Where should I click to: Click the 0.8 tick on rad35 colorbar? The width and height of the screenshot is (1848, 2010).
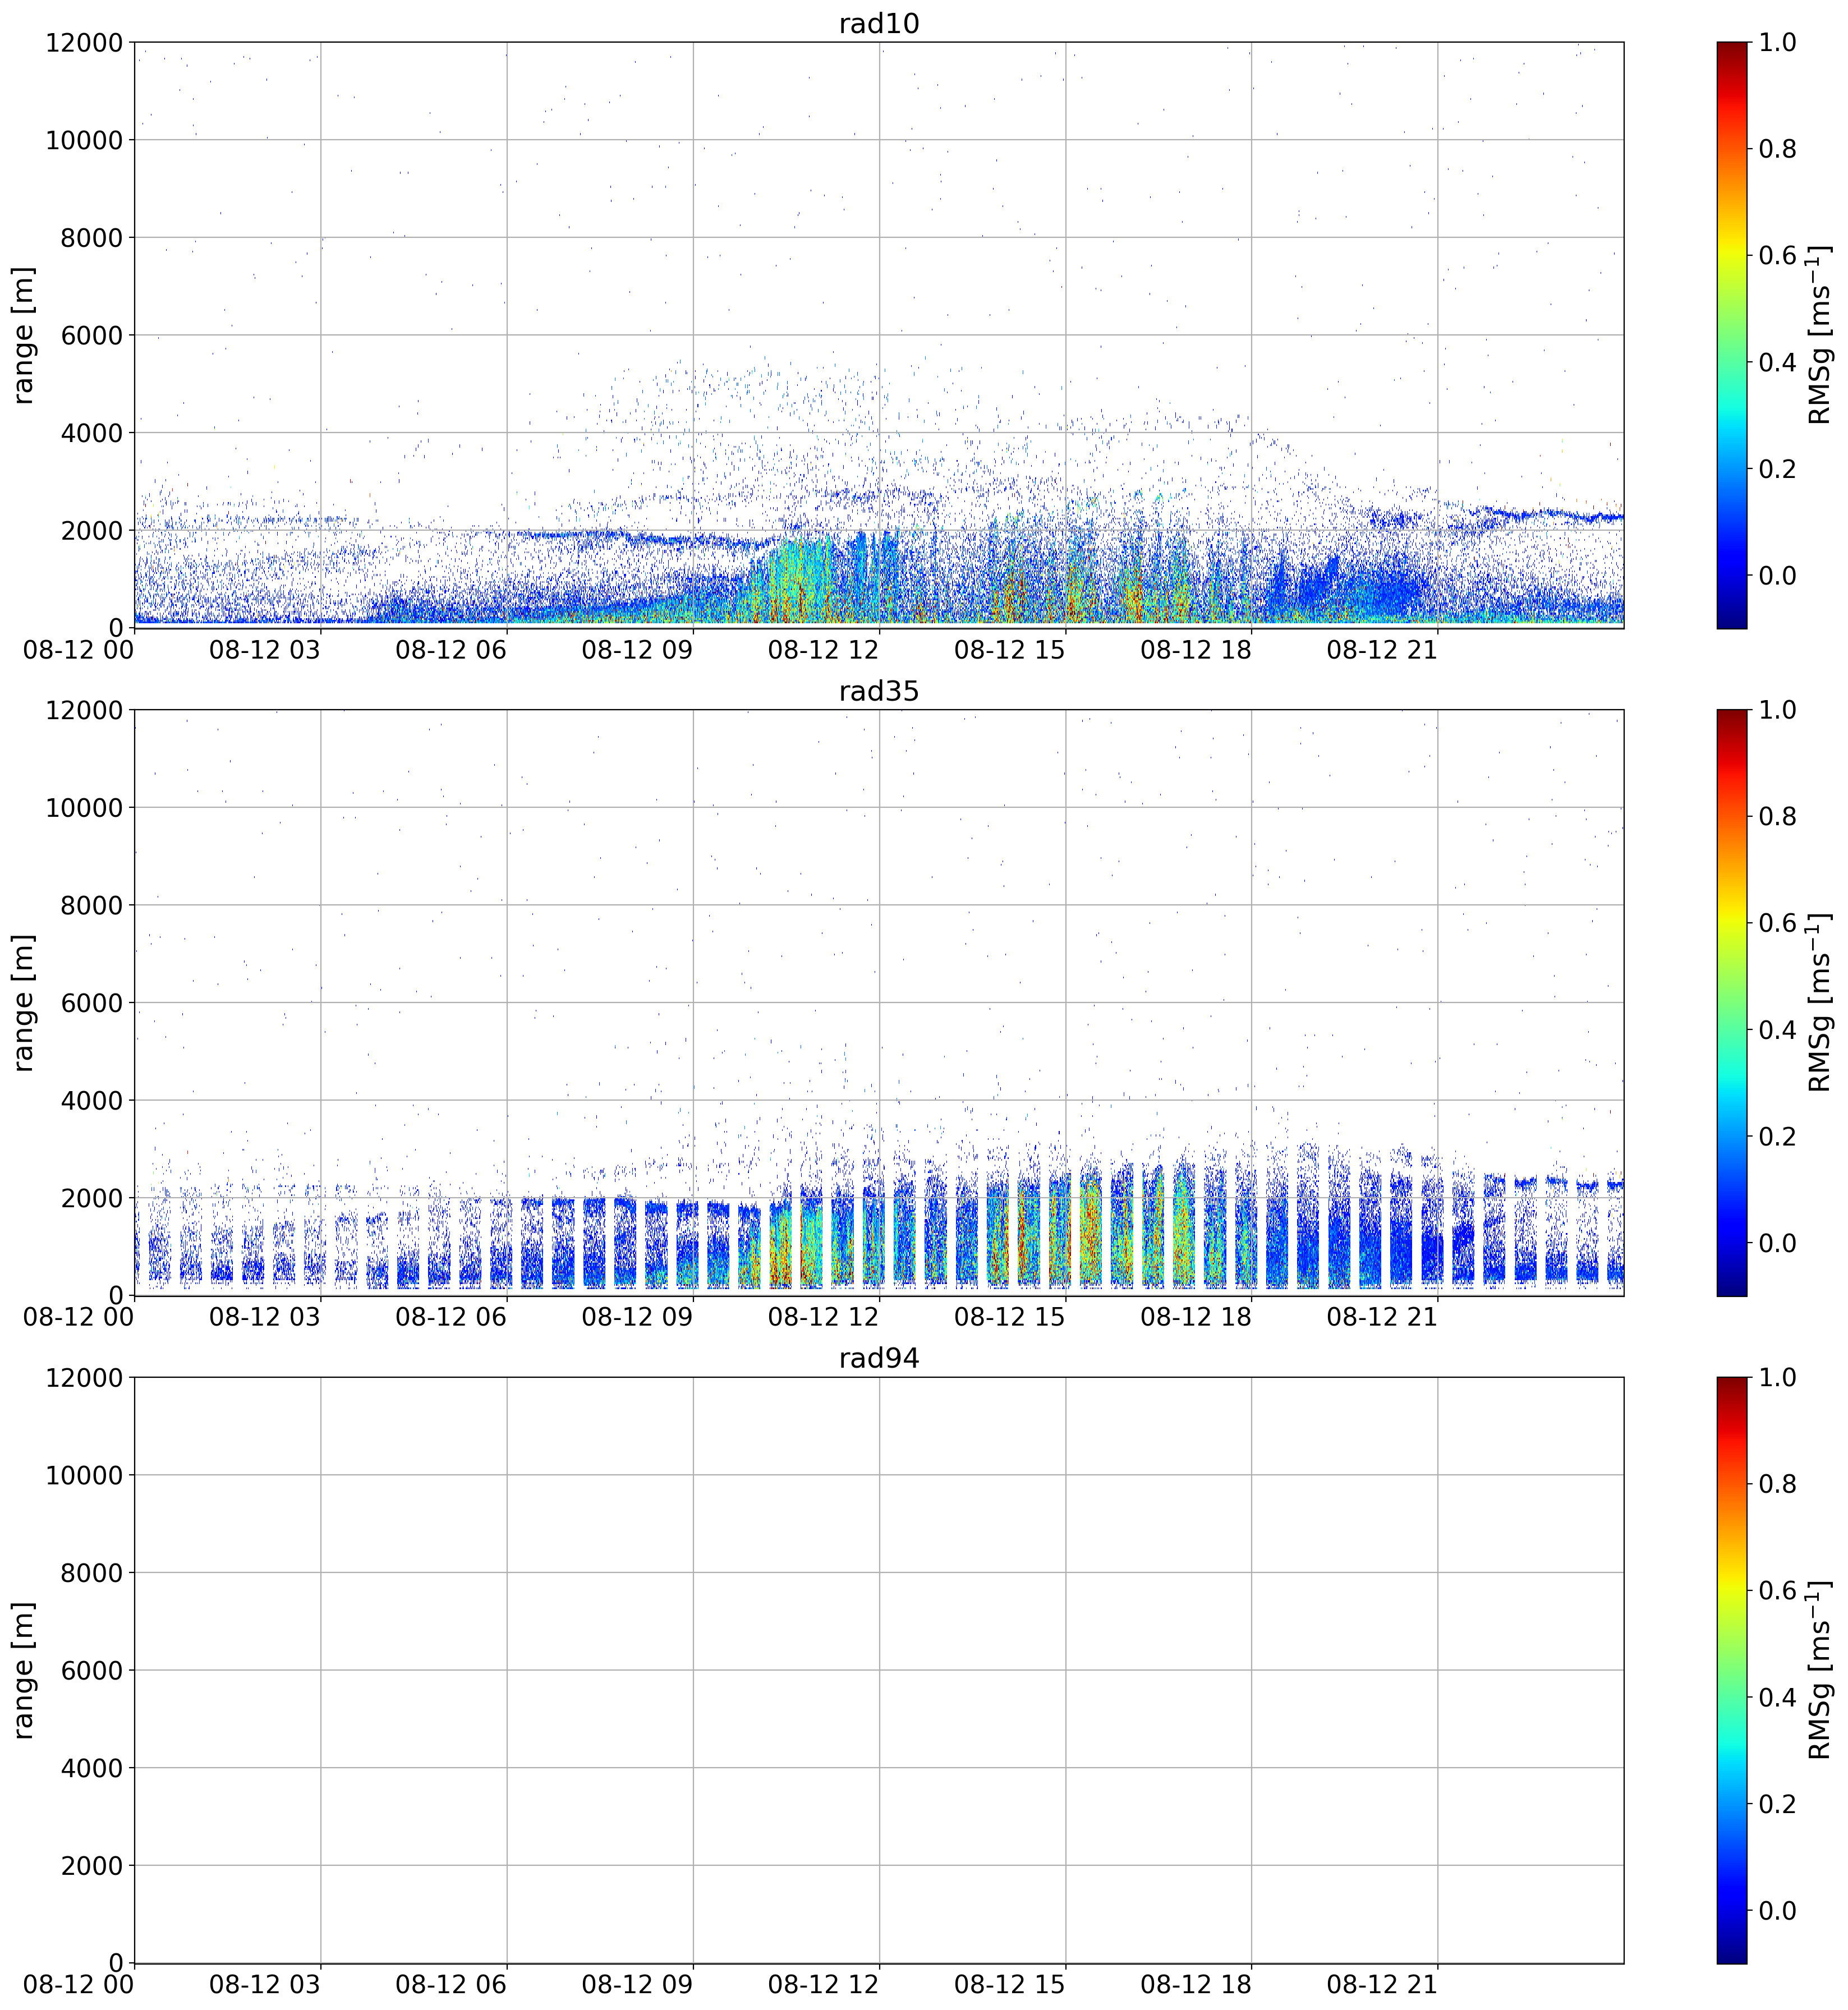point(1778,817)
